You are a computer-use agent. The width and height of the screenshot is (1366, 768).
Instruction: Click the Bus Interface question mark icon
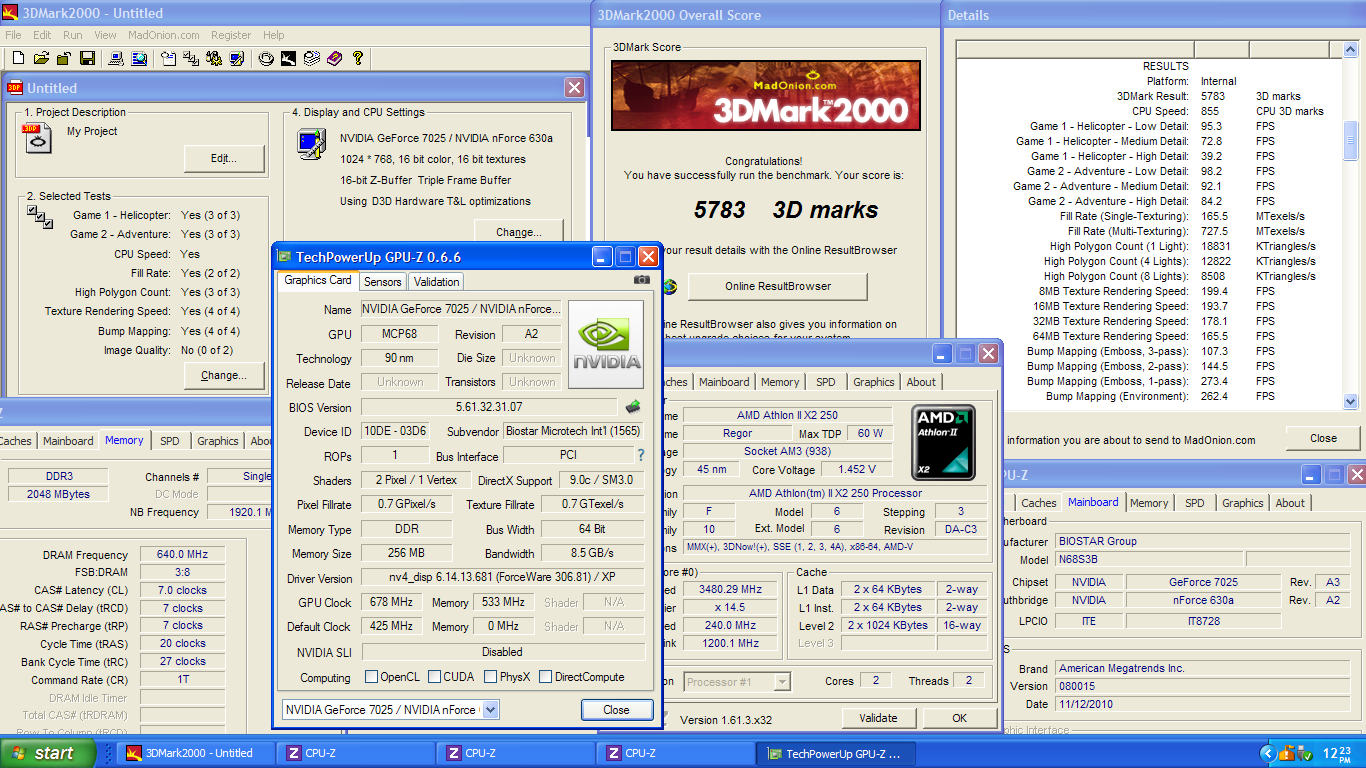(x=641, y=456)
